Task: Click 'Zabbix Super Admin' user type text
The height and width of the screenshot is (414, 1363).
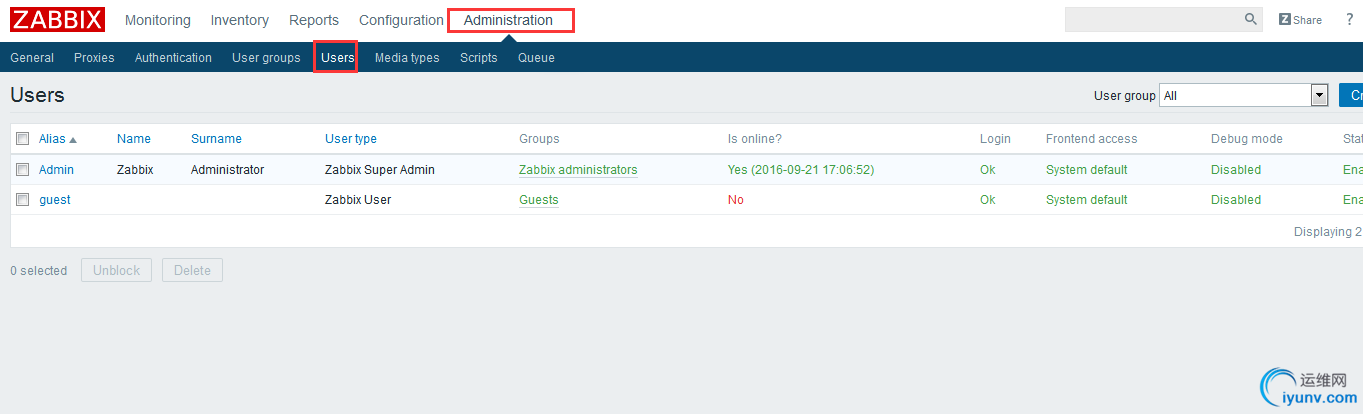Action: point(380,170)
